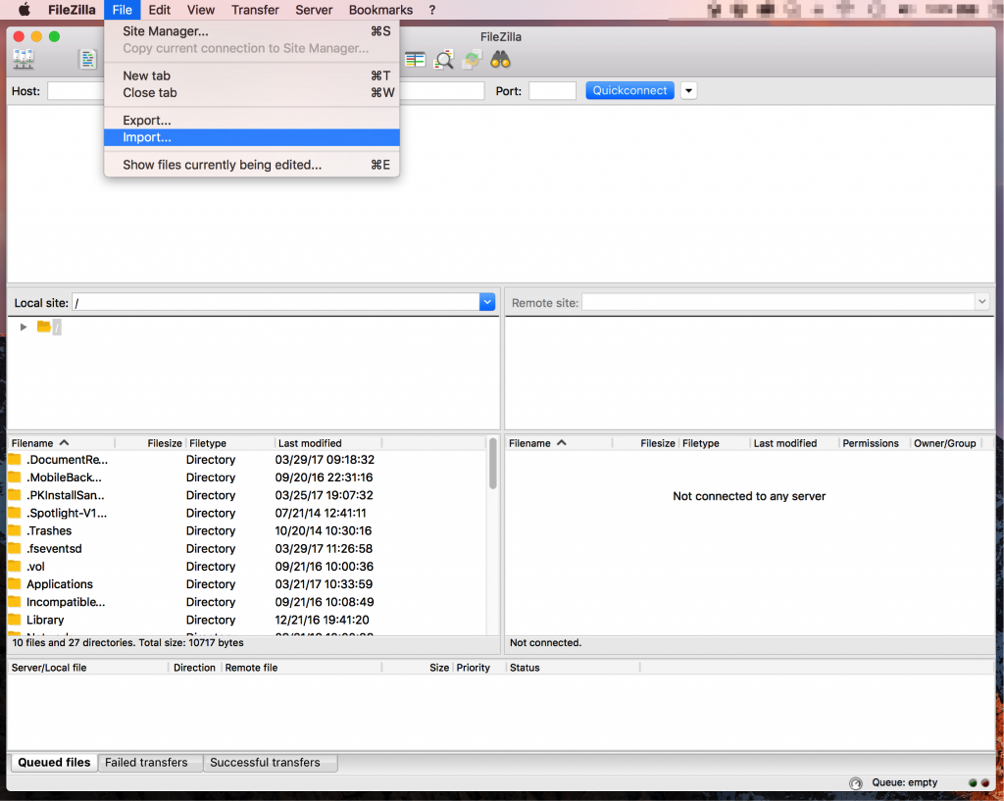Click queue Direction column header
Viewport: 1004px width, 801px height.
click(195, 667)
